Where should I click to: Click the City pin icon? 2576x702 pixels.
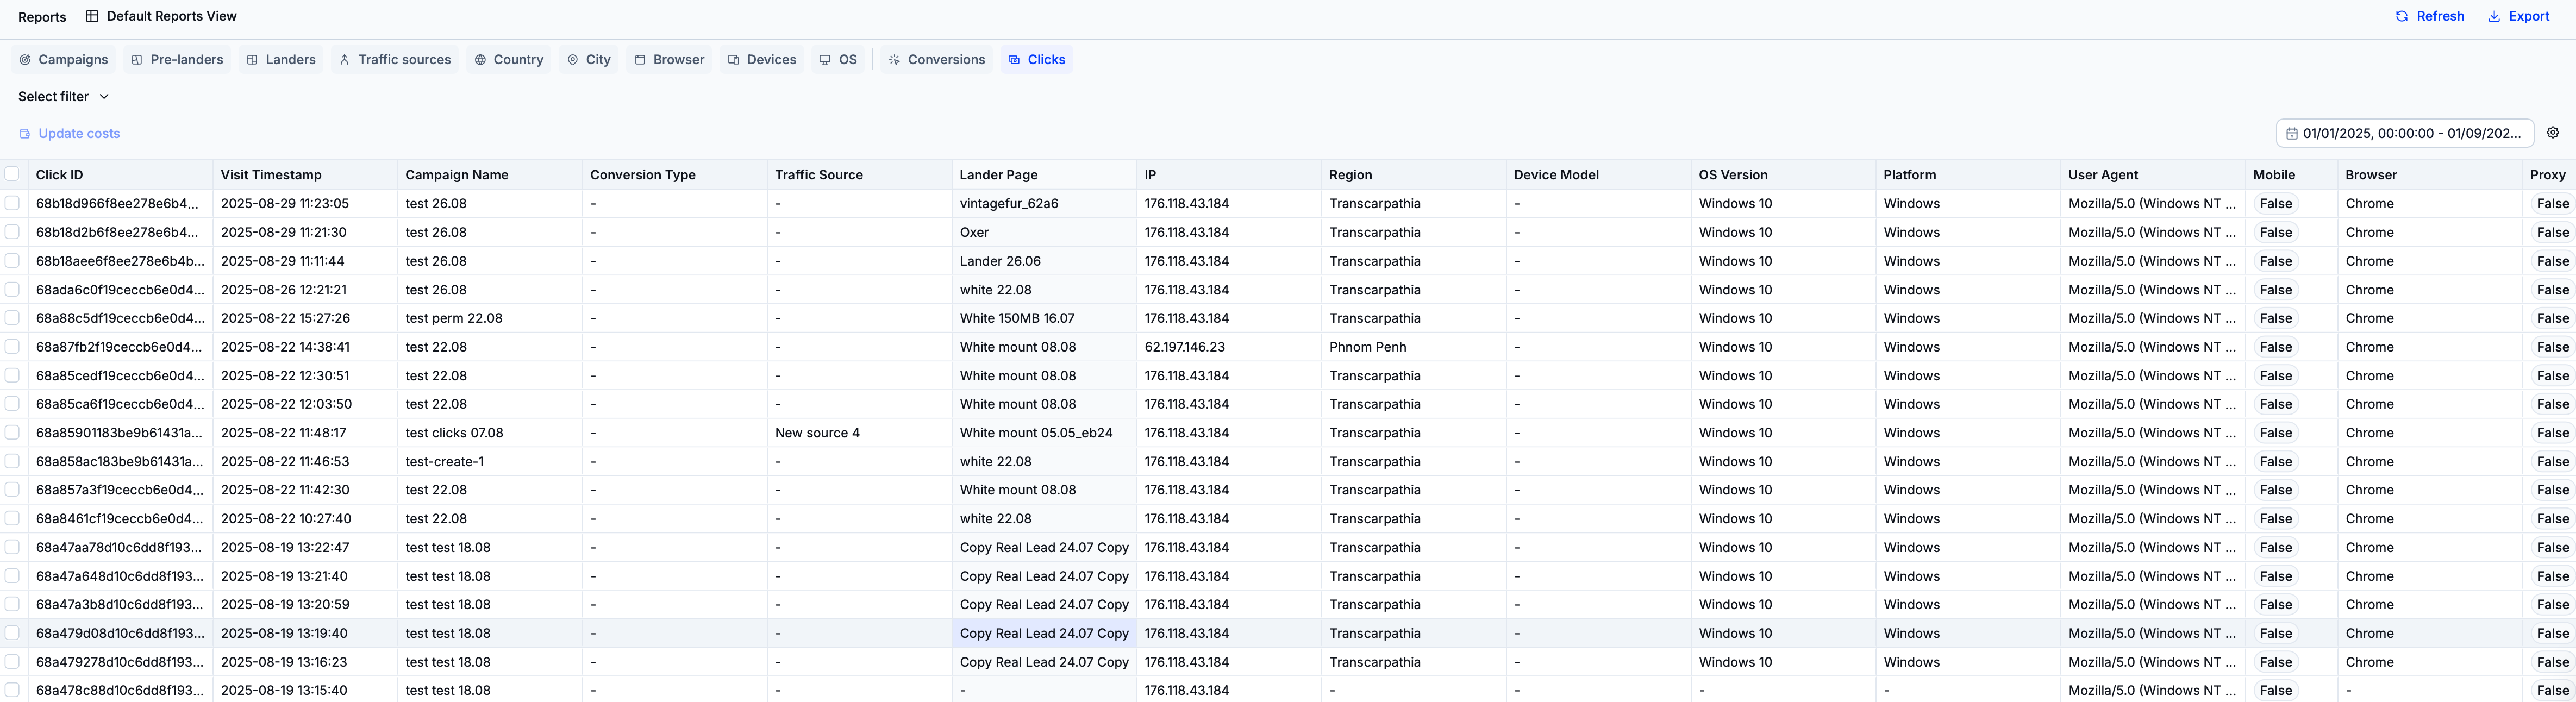572,60
